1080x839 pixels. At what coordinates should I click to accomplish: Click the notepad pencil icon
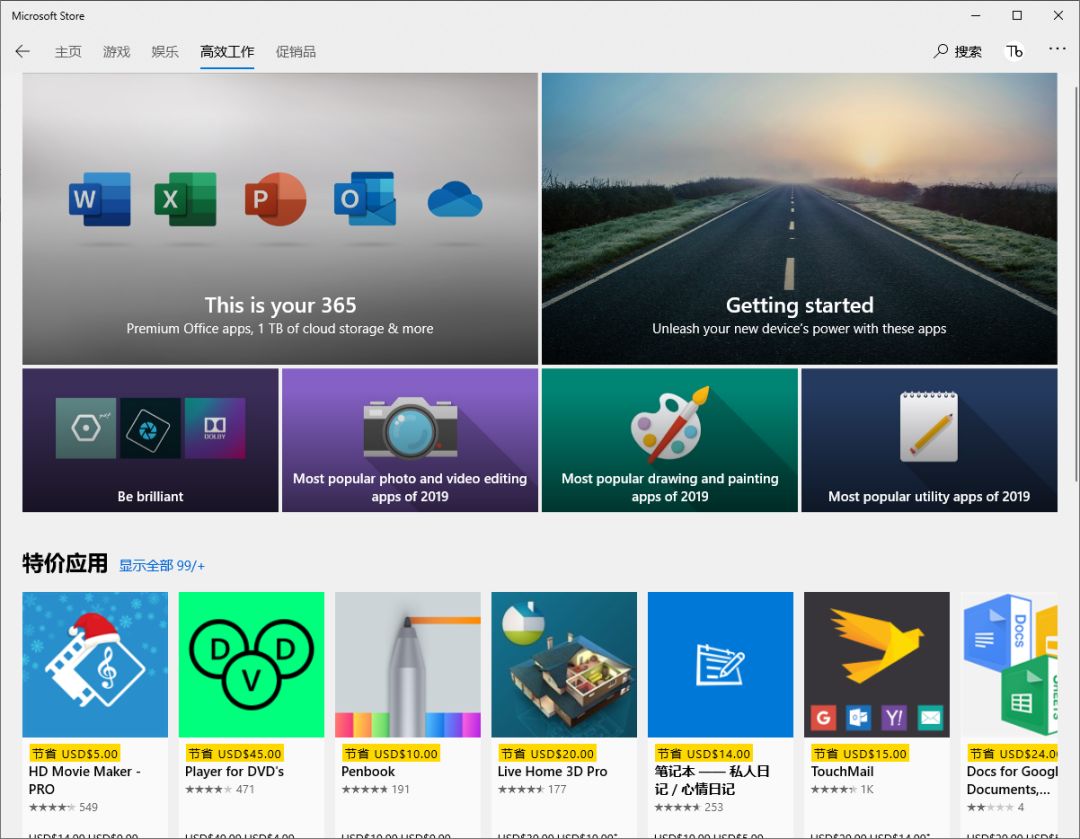coord(928,426)
